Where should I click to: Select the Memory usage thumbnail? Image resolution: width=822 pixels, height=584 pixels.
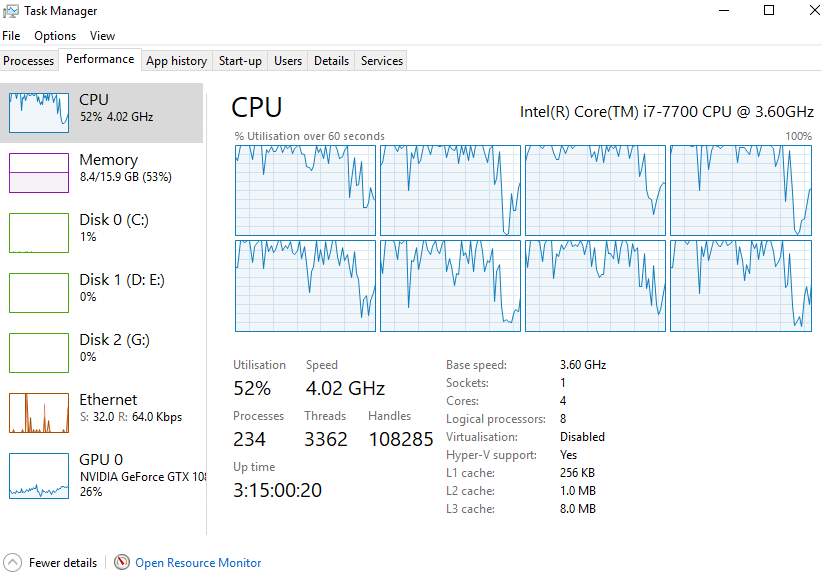point(39,172)
